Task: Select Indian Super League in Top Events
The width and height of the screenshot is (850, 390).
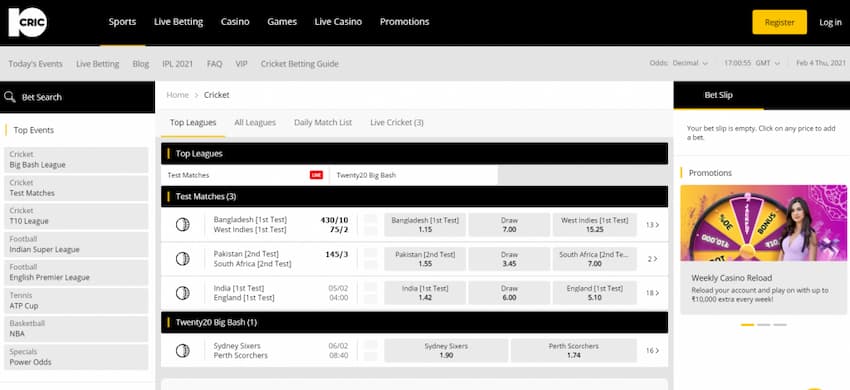Action: pos(76,244)
